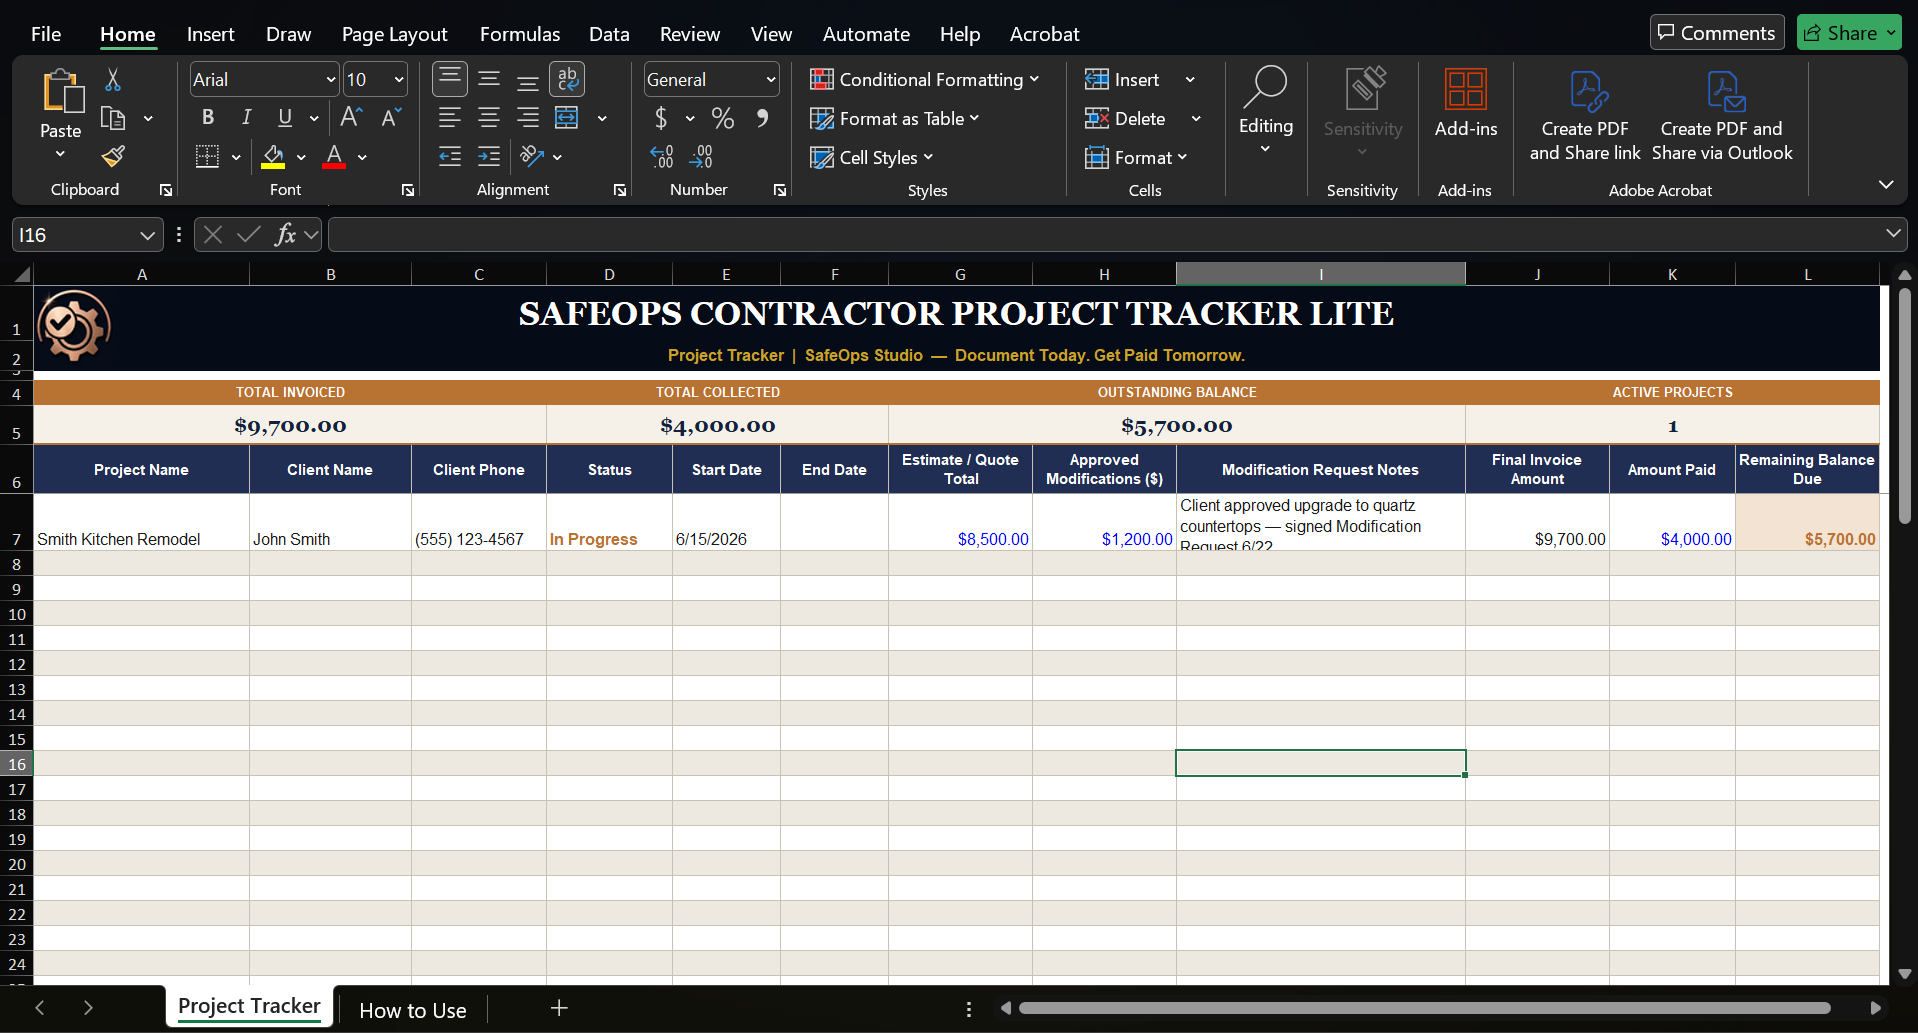Select column I header
Image resolution: width=1918 pixels, height=1033 pixels.
(1321, 274)
